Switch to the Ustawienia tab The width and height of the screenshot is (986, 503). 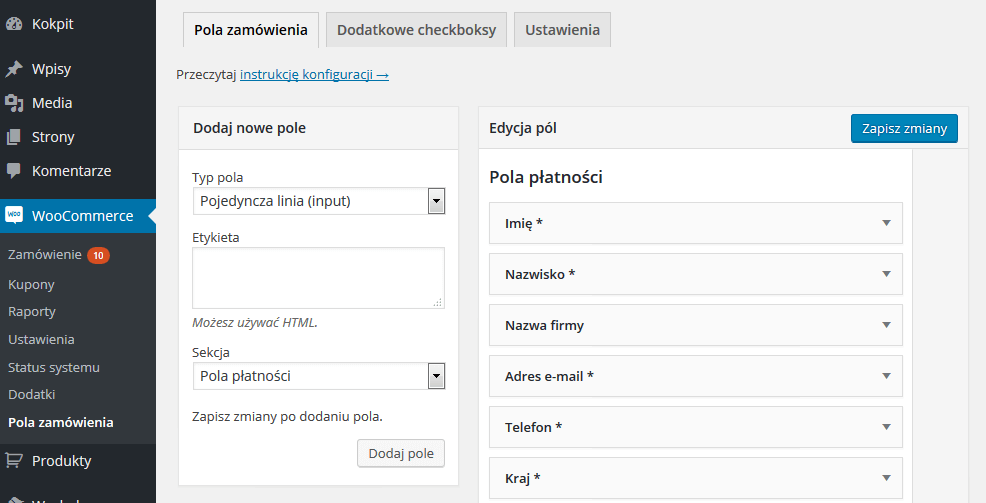pyautogui.click(x=562, y=30)
